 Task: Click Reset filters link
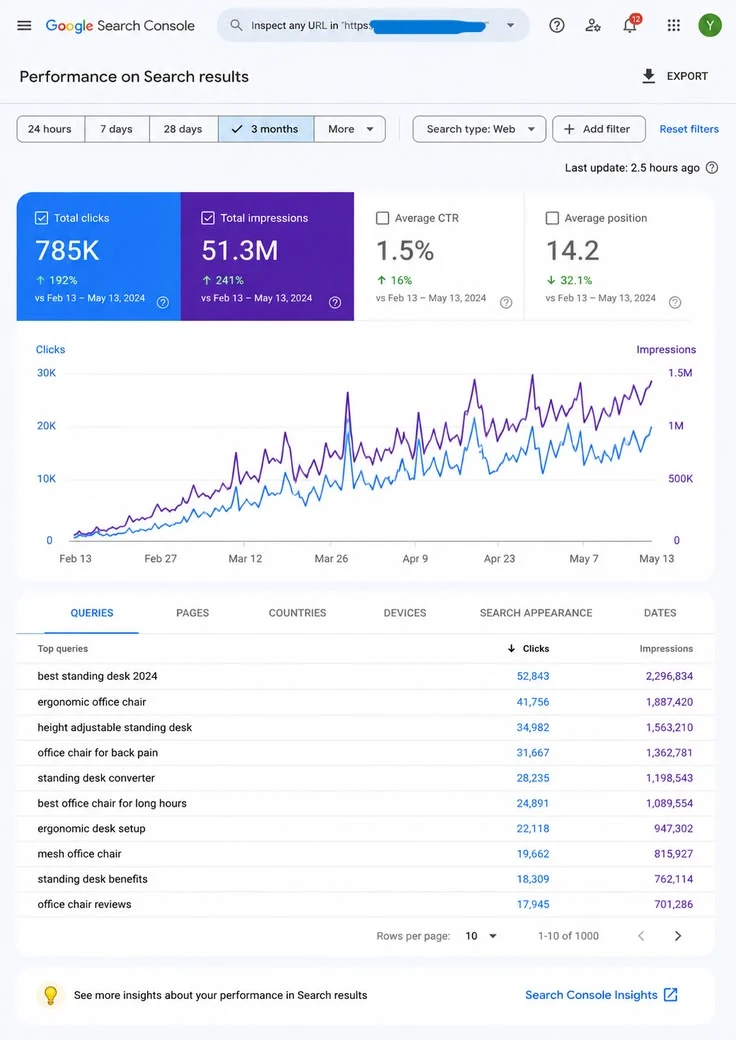[689, 129]
